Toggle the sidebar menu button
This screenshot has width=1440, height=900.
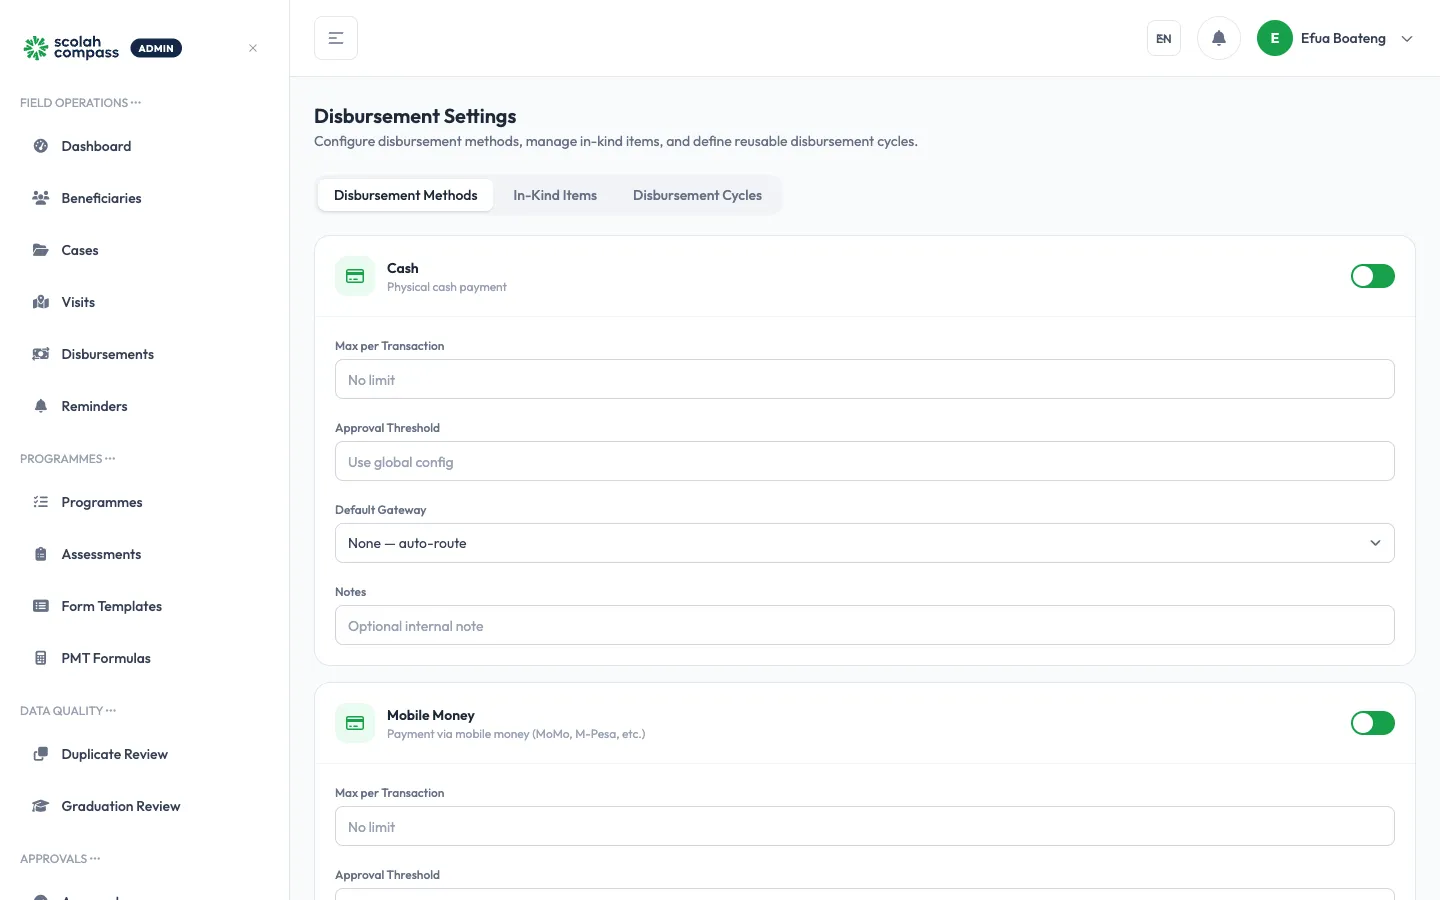tap(336, 38)
